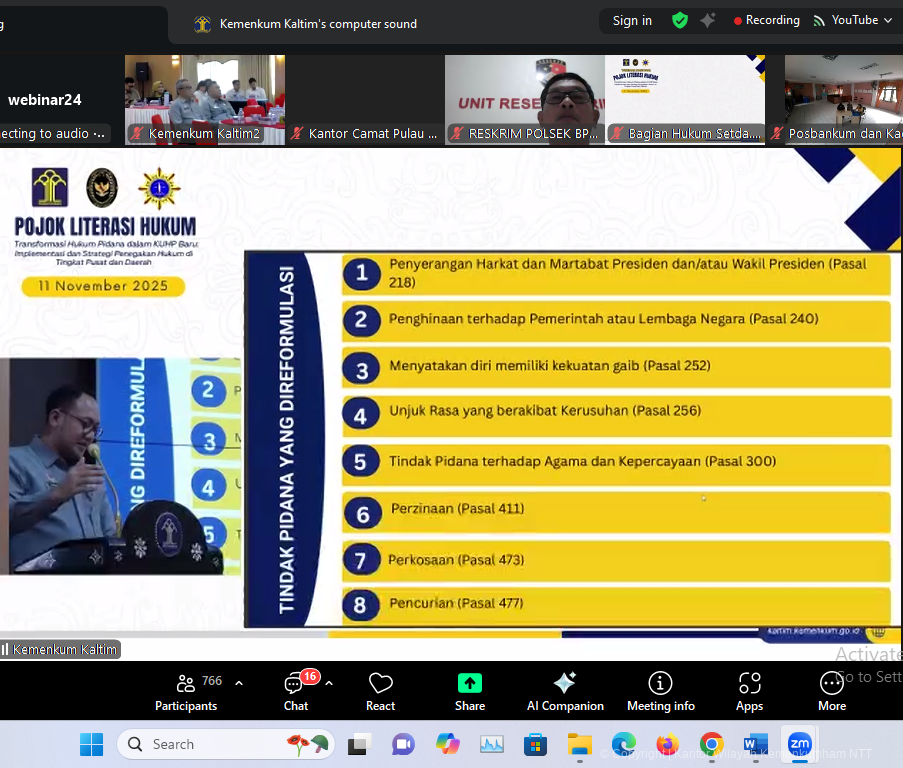The width and height of the screenshot is (903, 768).
Task: Click the Recording indicator
Action: (766, 20)
